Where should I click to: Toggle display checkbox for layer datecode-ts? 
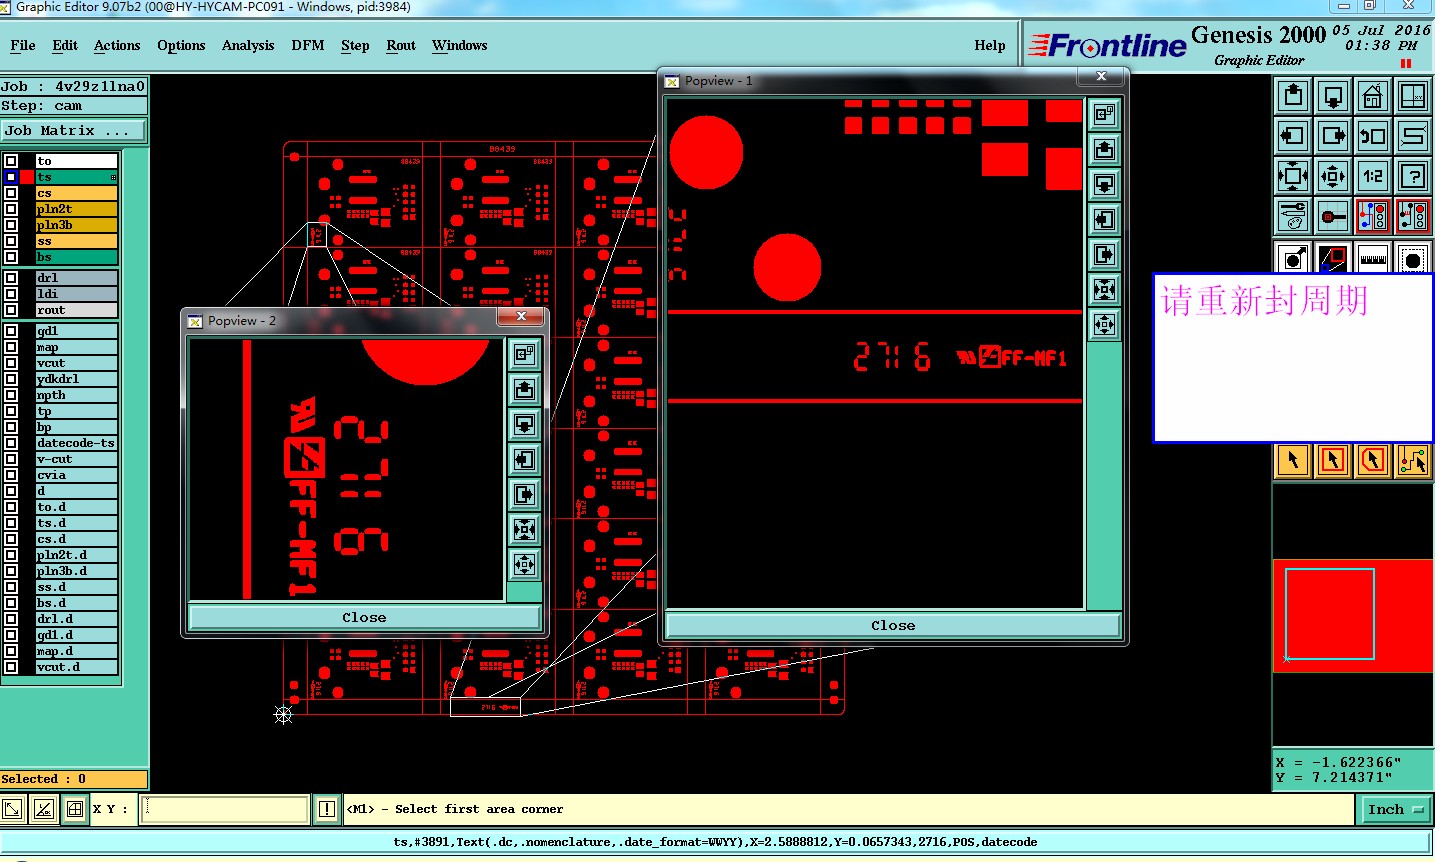click(x=11, y=442)
